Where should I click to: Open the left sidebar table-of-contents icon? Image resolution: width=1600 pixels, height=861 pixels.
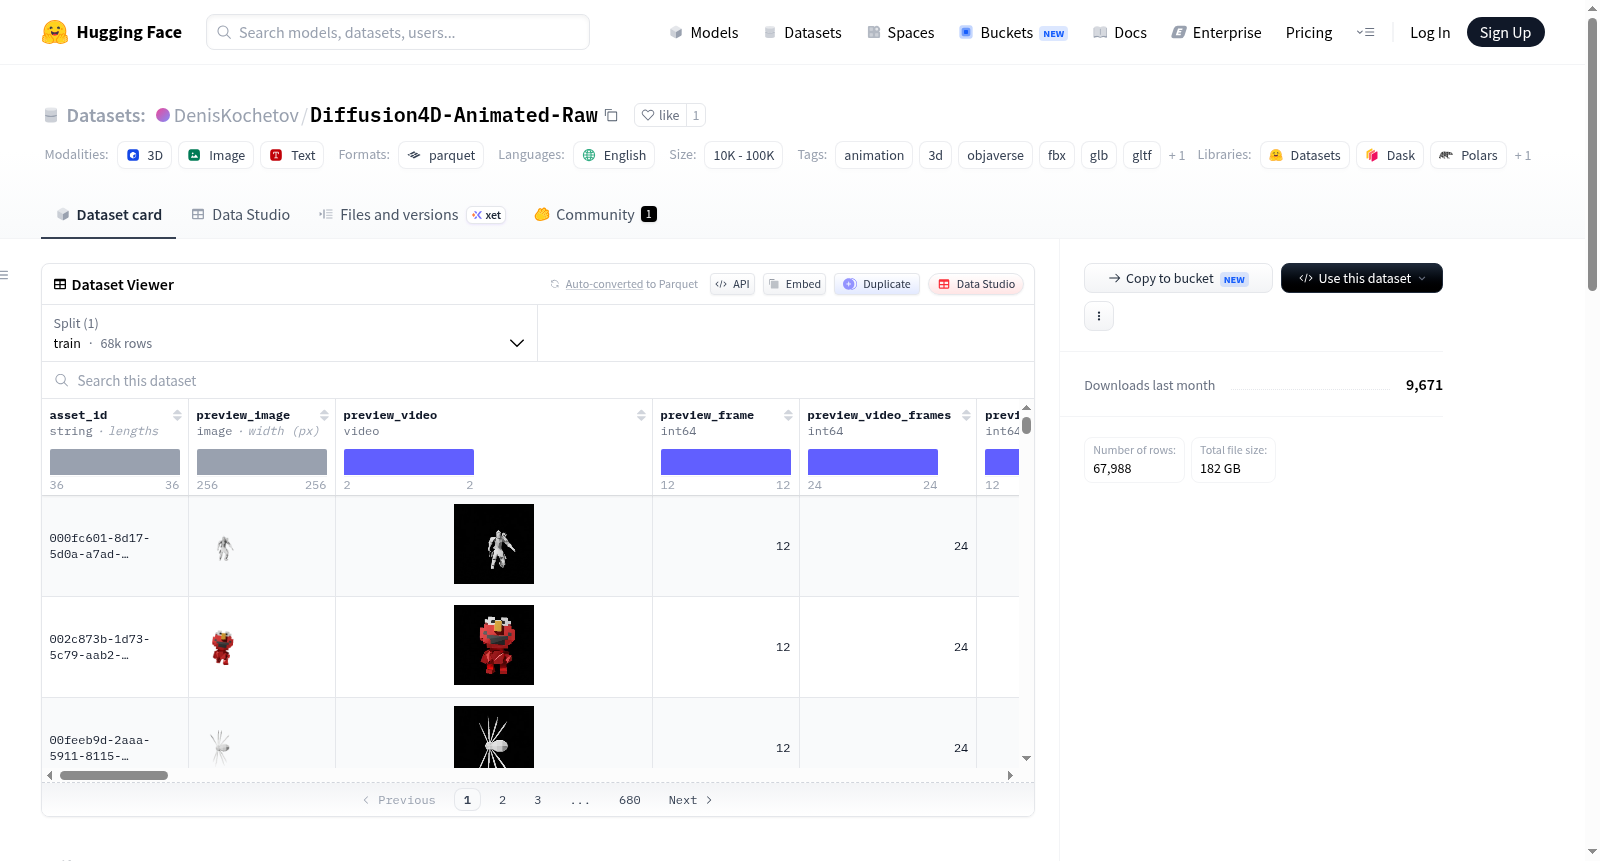(4, 275)
